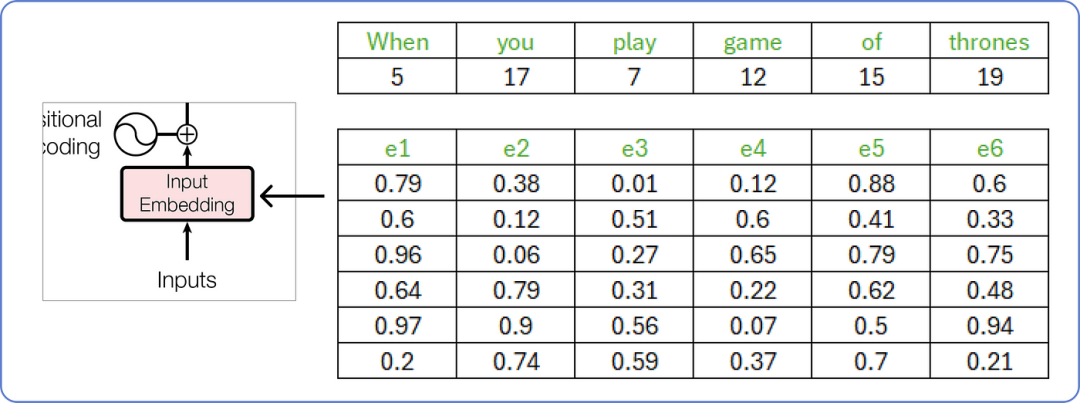Select the cell containing 0.21
The width and height of the screenshot is (1080, 403).
click(x=989, y=361)
